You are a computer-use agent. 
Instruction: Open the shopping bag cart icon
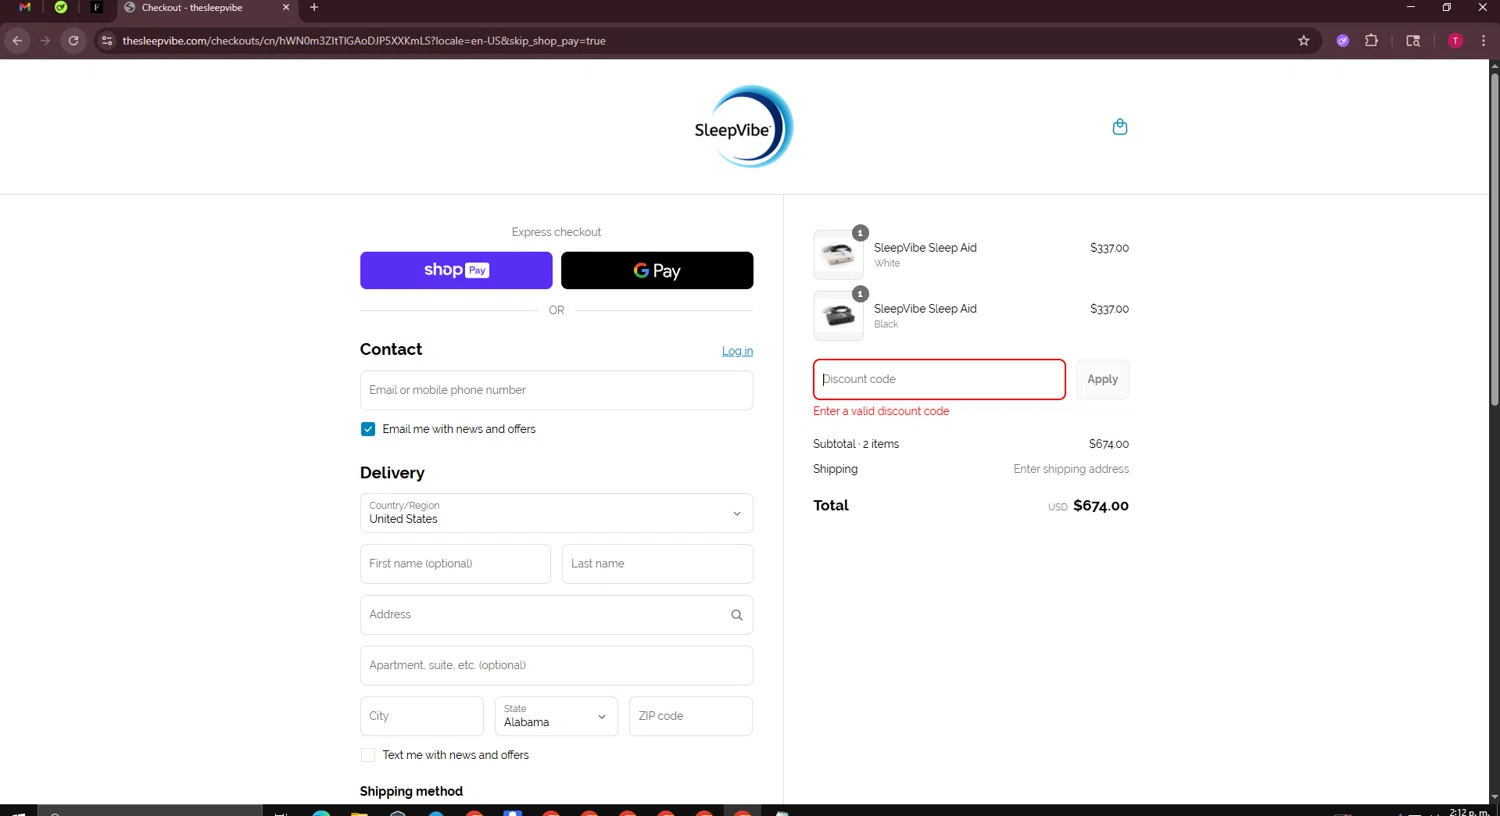(x=1120, y=127)
